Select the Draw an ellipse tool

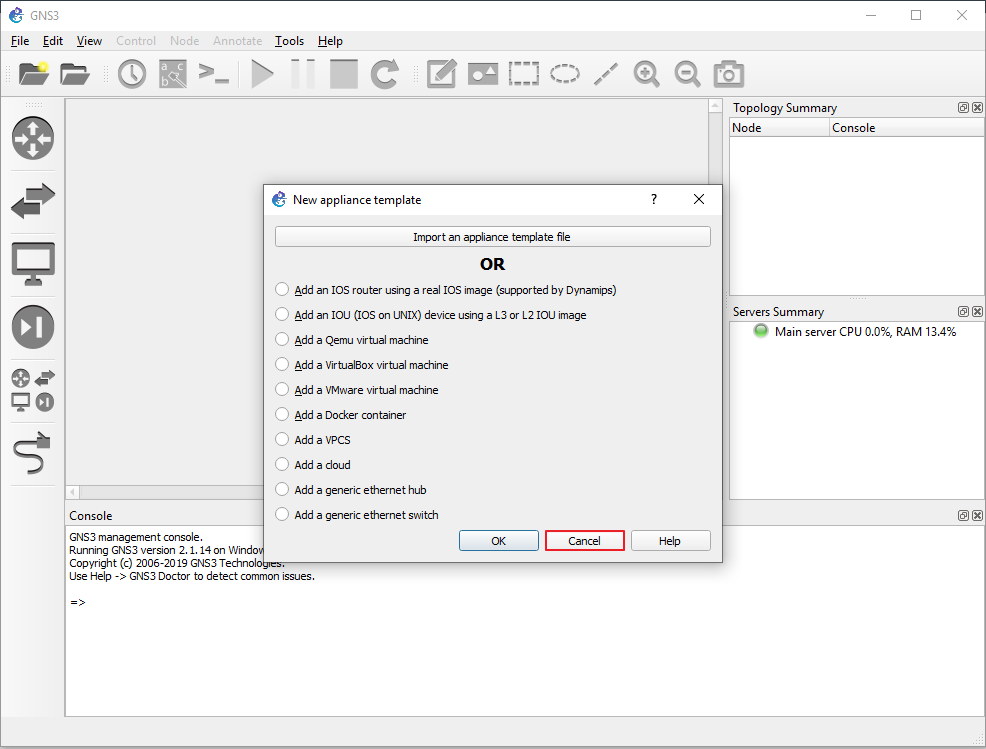click(565, 74)
